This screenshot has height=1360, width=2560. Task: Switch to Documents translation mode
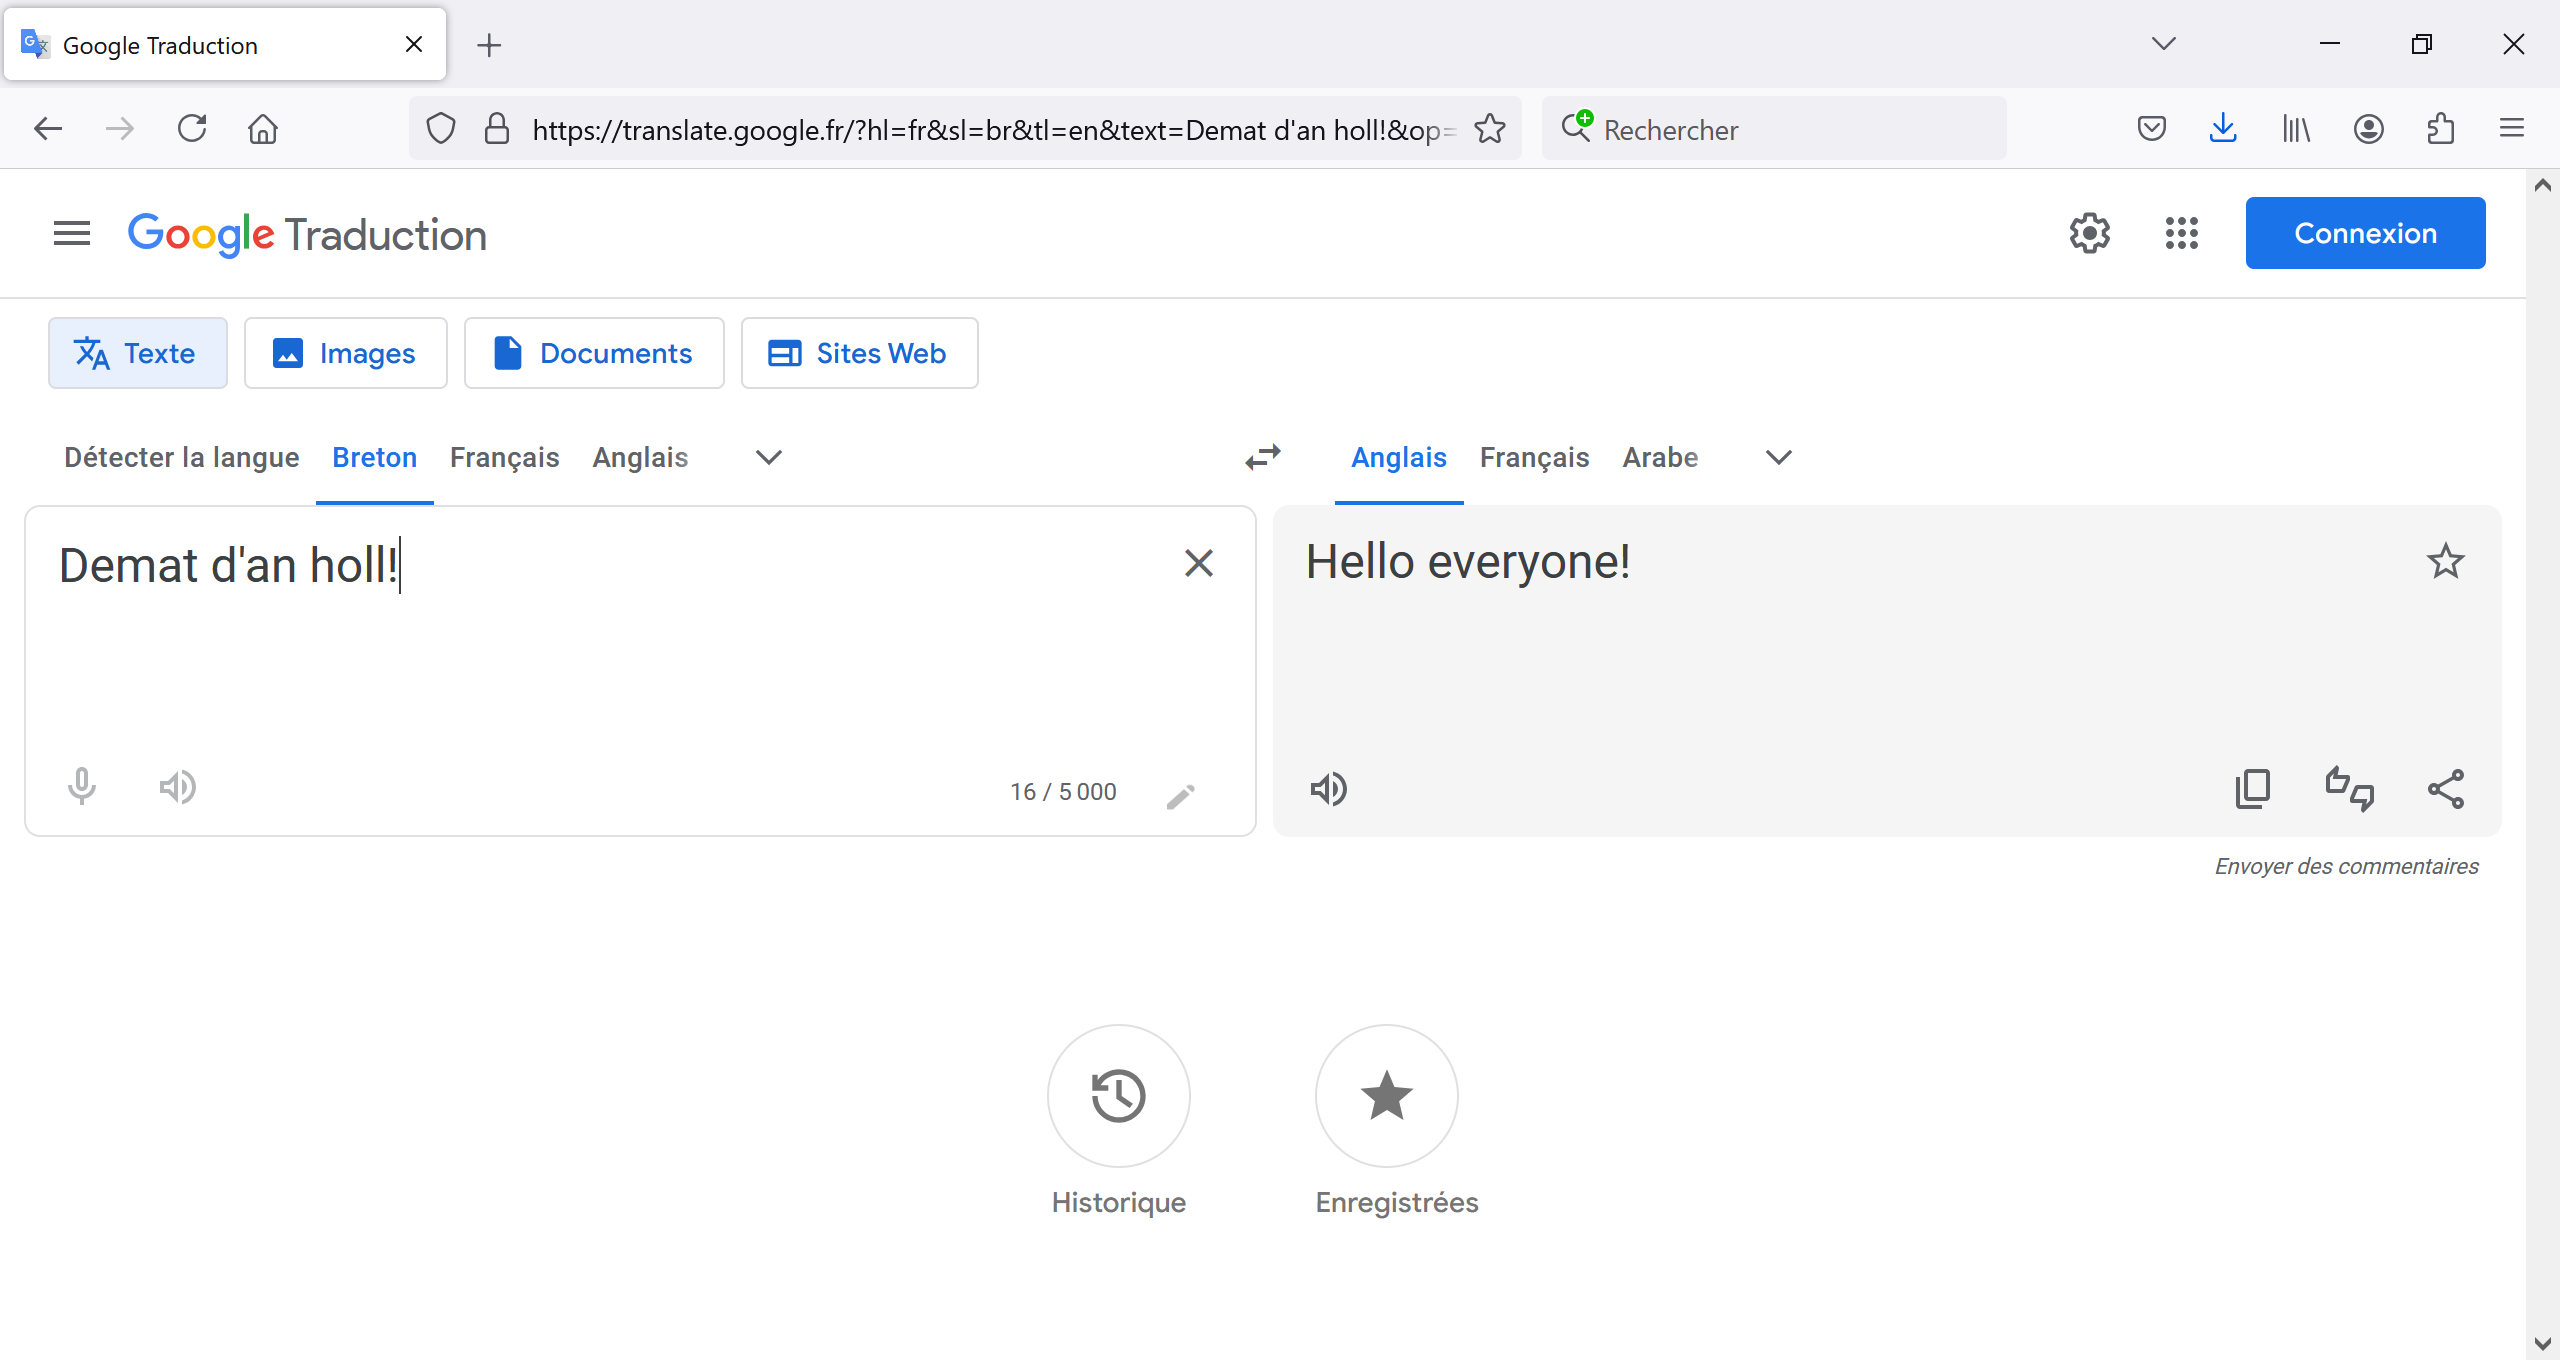(x=594, y=353)
